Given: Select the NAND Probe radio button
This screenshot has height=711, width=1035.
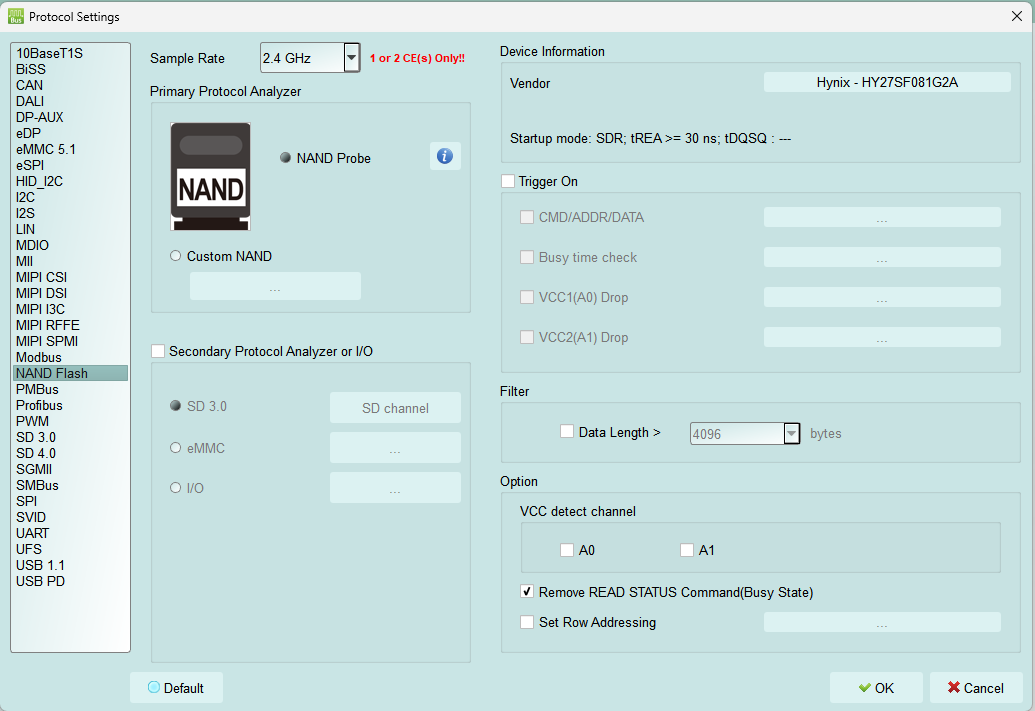Looking at the screenshot, I should 285,158.
